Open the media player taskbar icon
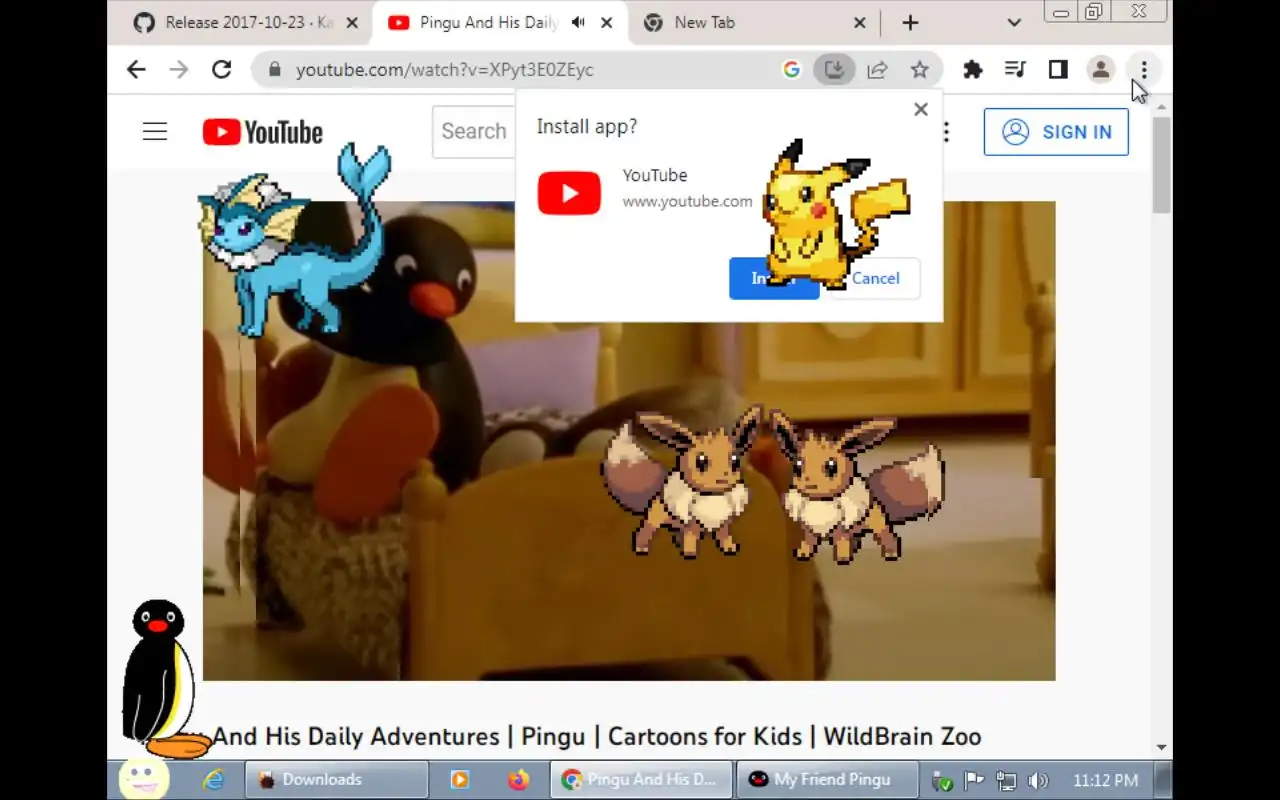The width and height of the screenshot is (1280, 800). (459, 779)
